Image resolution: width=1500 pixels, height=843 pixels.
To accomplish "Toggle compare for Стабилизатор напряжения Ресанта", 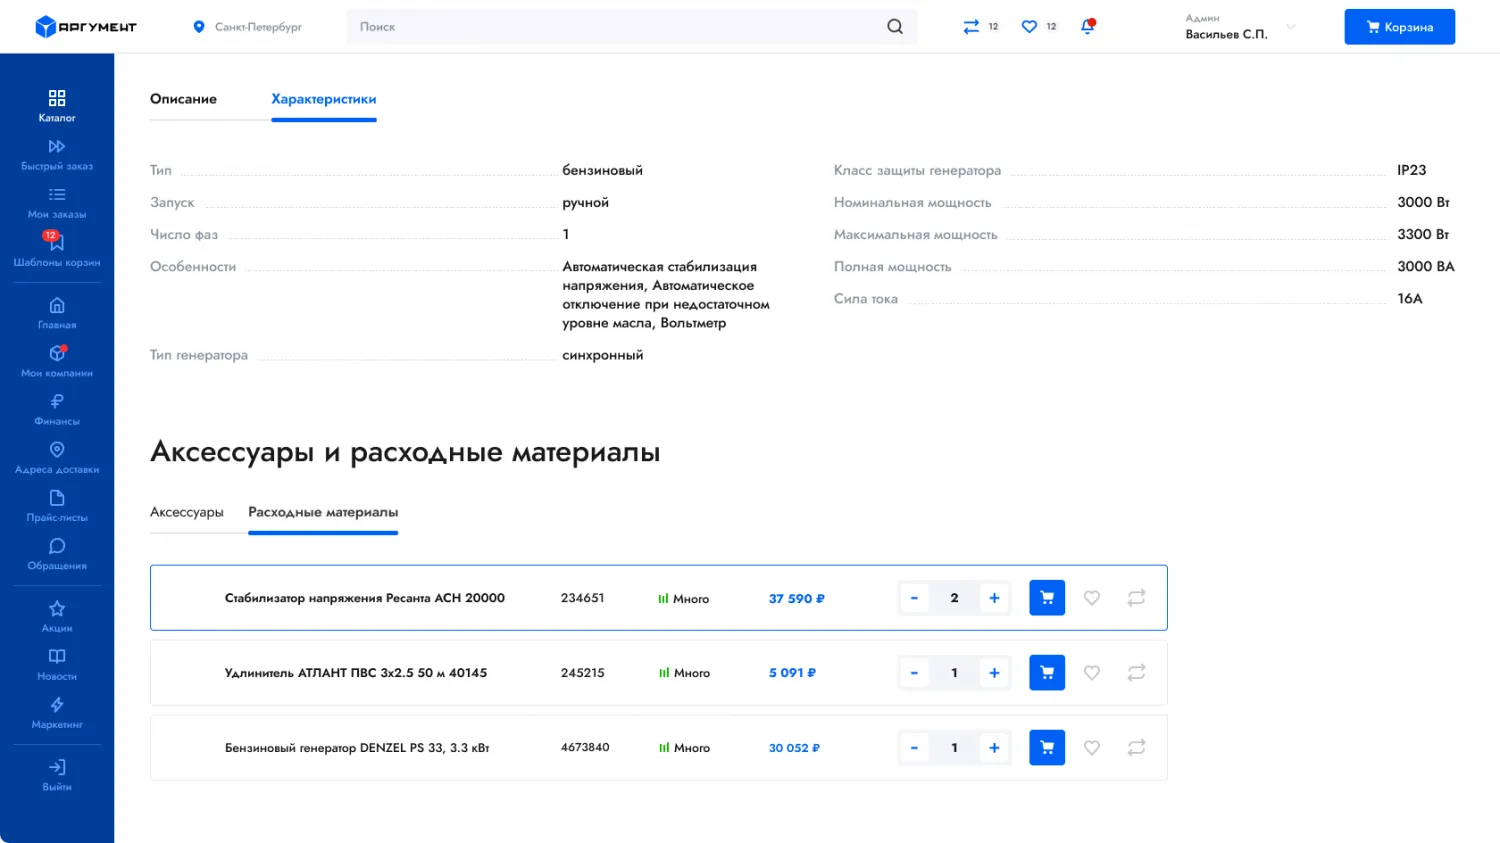I will click(1136, 598).
